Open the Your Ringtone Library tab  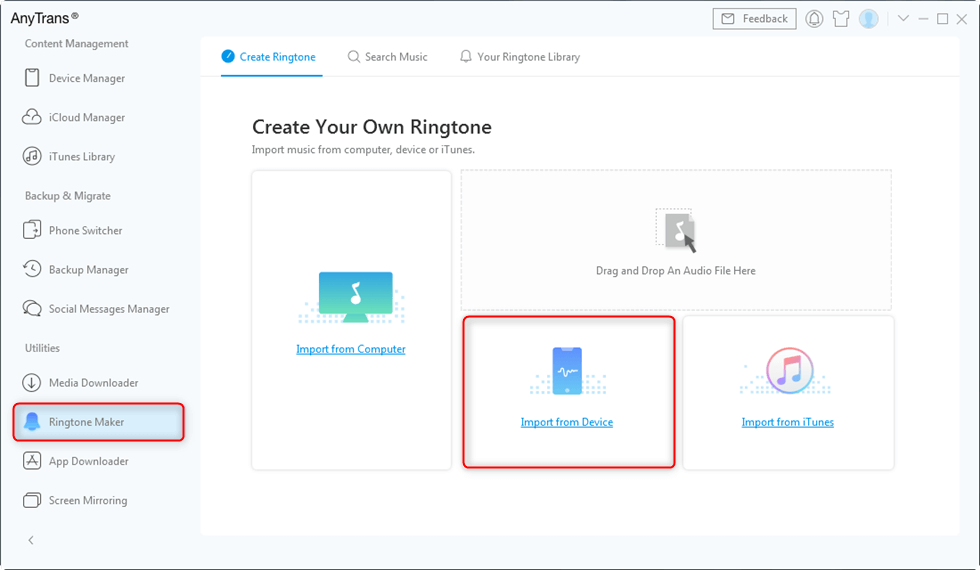coord(519,57)
